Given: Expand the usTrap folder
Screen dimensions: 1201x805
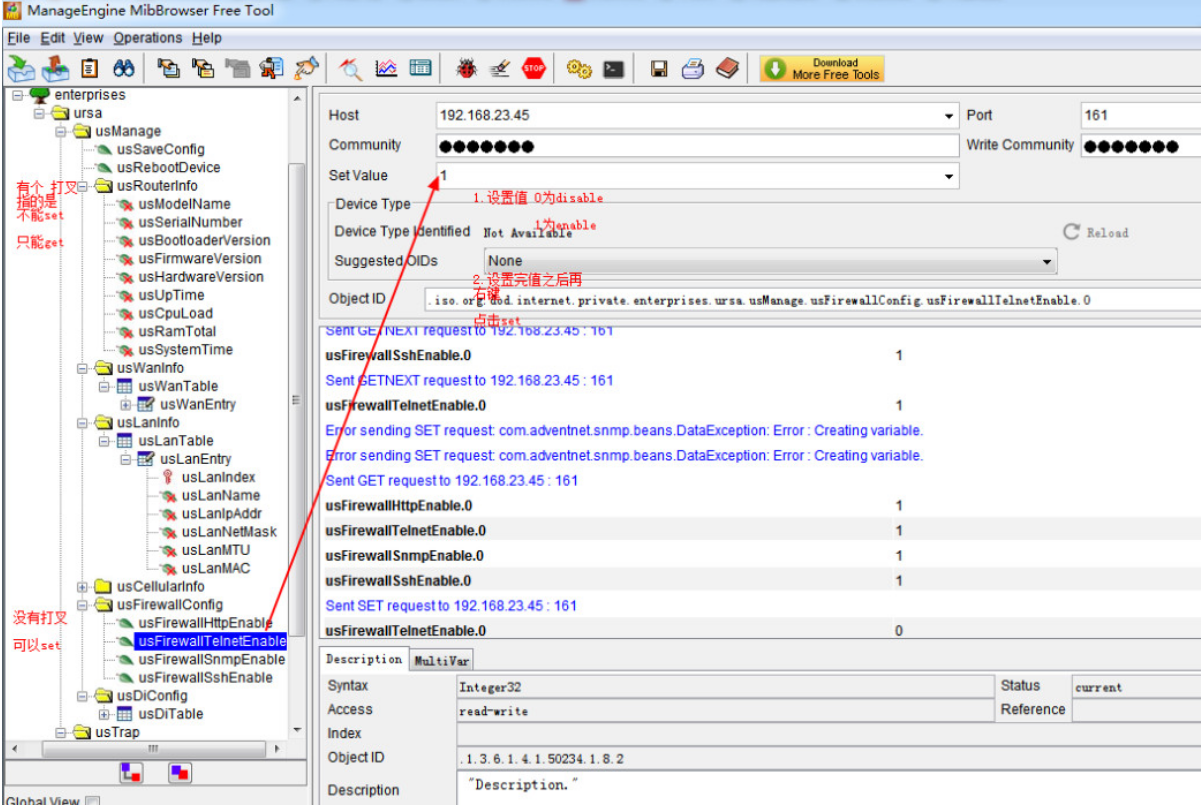Looking at the screenshot, I should coord(61,732).
